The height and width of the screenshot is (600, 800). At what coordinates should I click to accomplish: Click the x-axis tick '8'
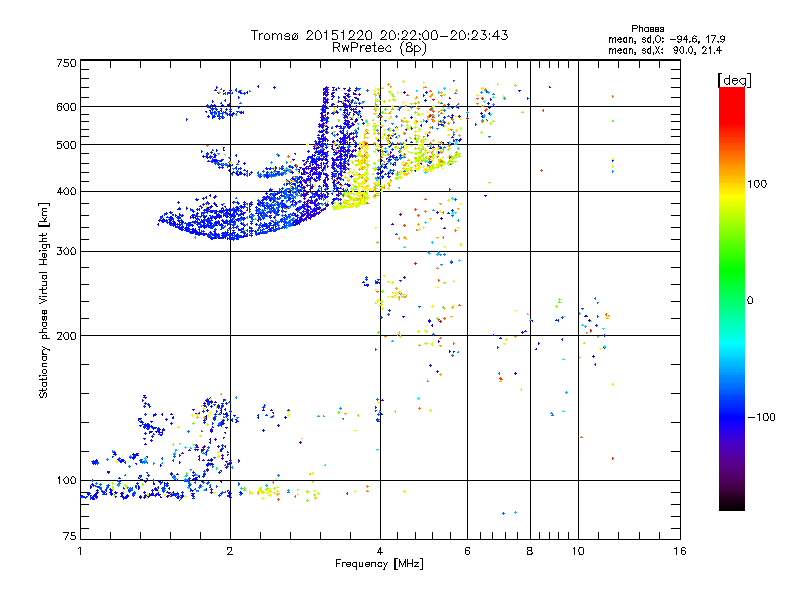pyautogui.click(x=530, y=551)
